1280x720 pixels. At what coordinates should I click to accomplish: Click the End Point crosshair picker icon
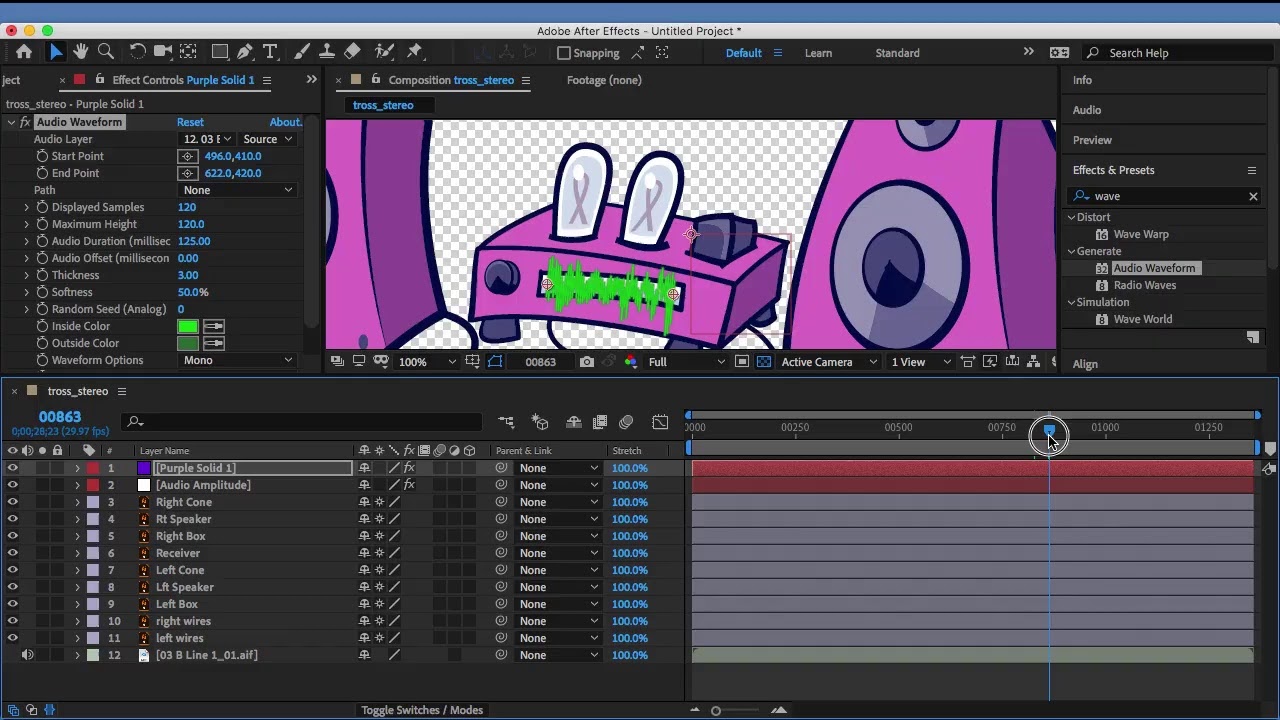click(187, 173)
